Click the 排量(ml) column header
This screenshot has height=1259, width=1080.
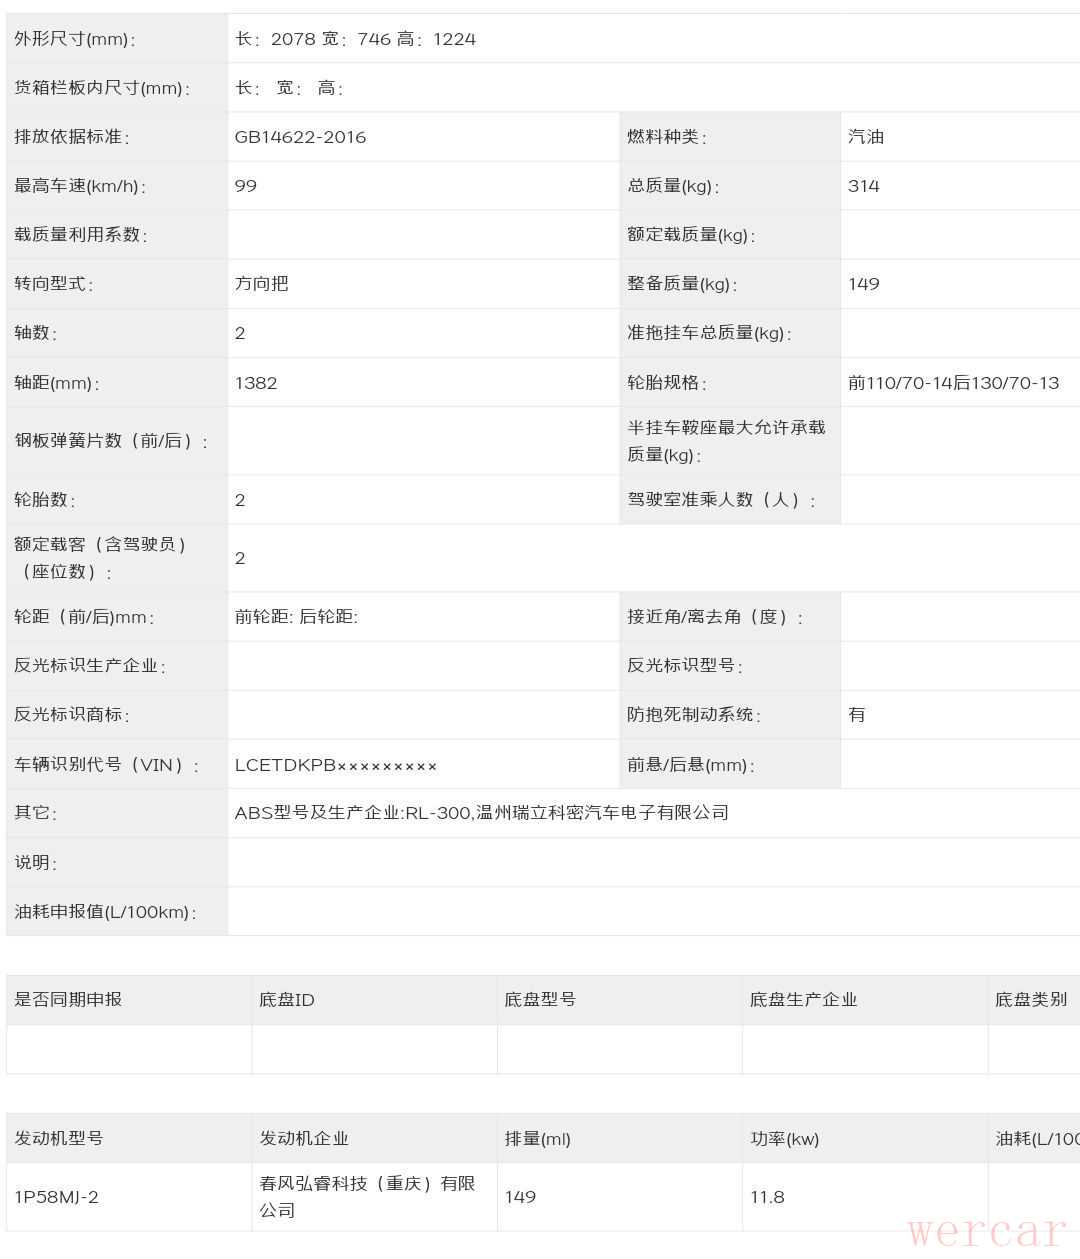(538, 1138)
